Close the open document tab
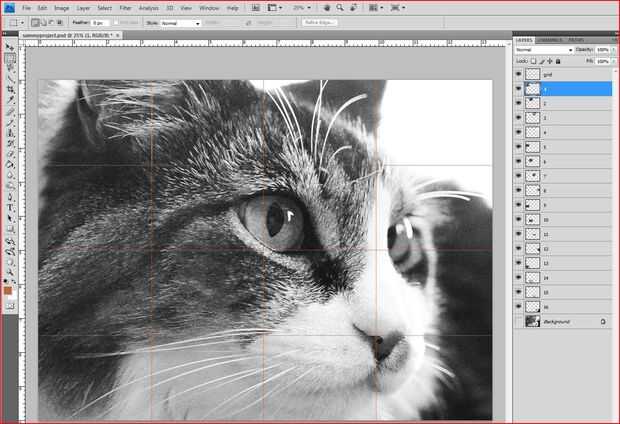 [117, 36]
